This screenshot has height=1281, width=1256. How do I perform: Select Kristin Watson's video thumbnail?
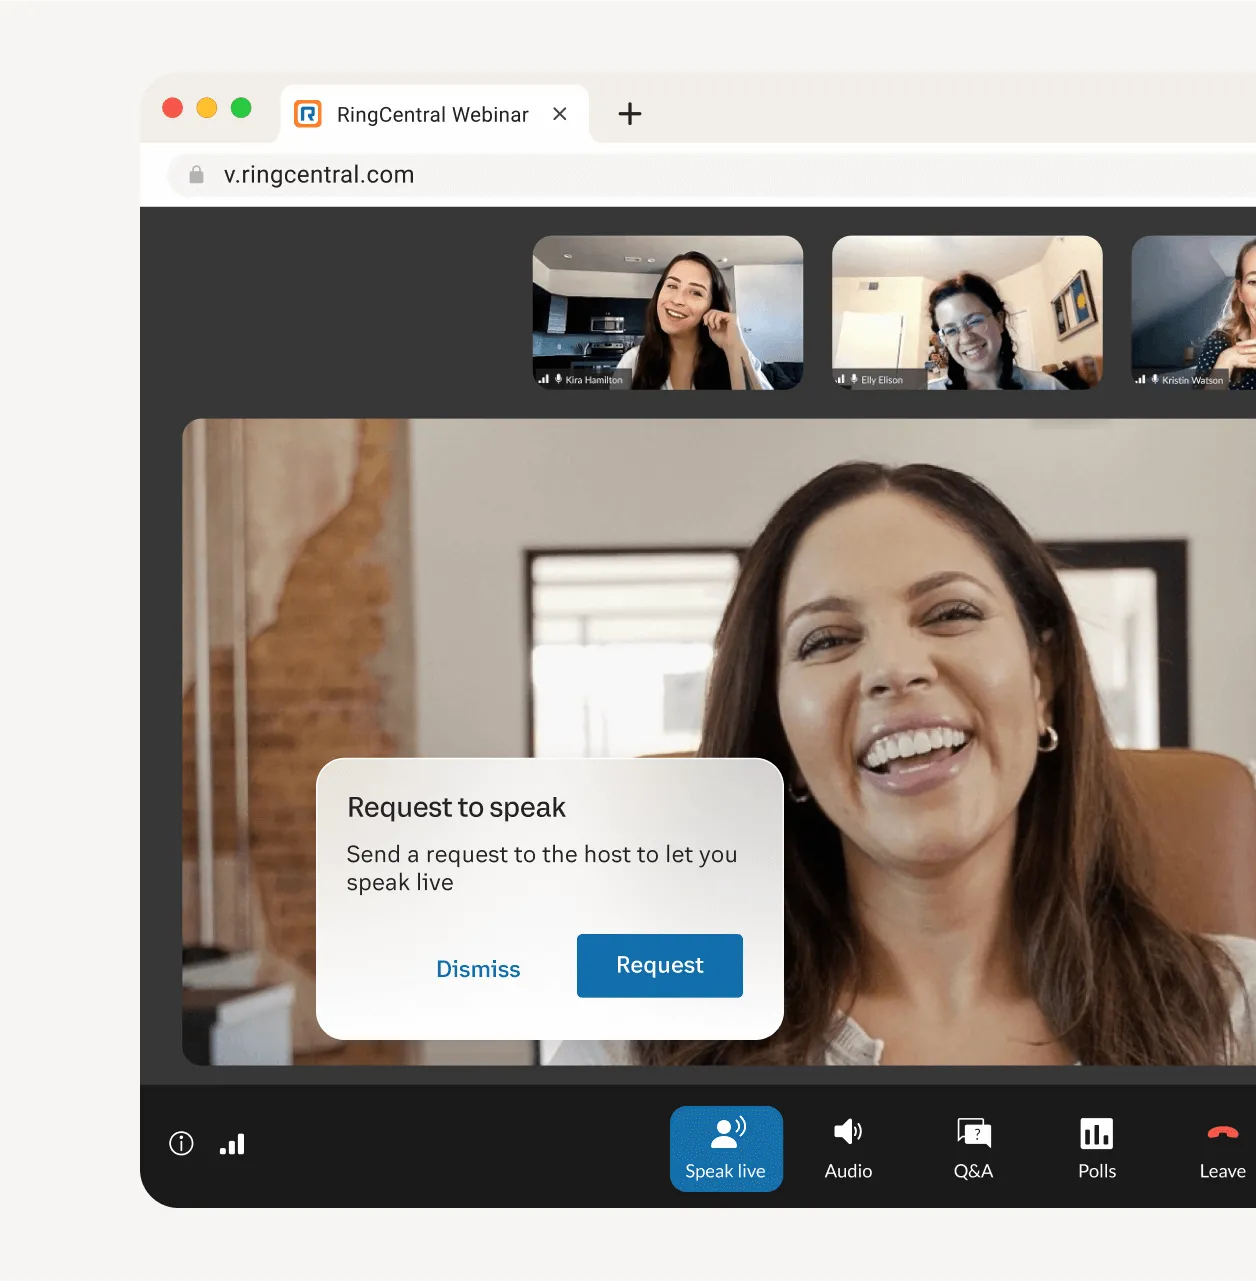point(1194,312)
